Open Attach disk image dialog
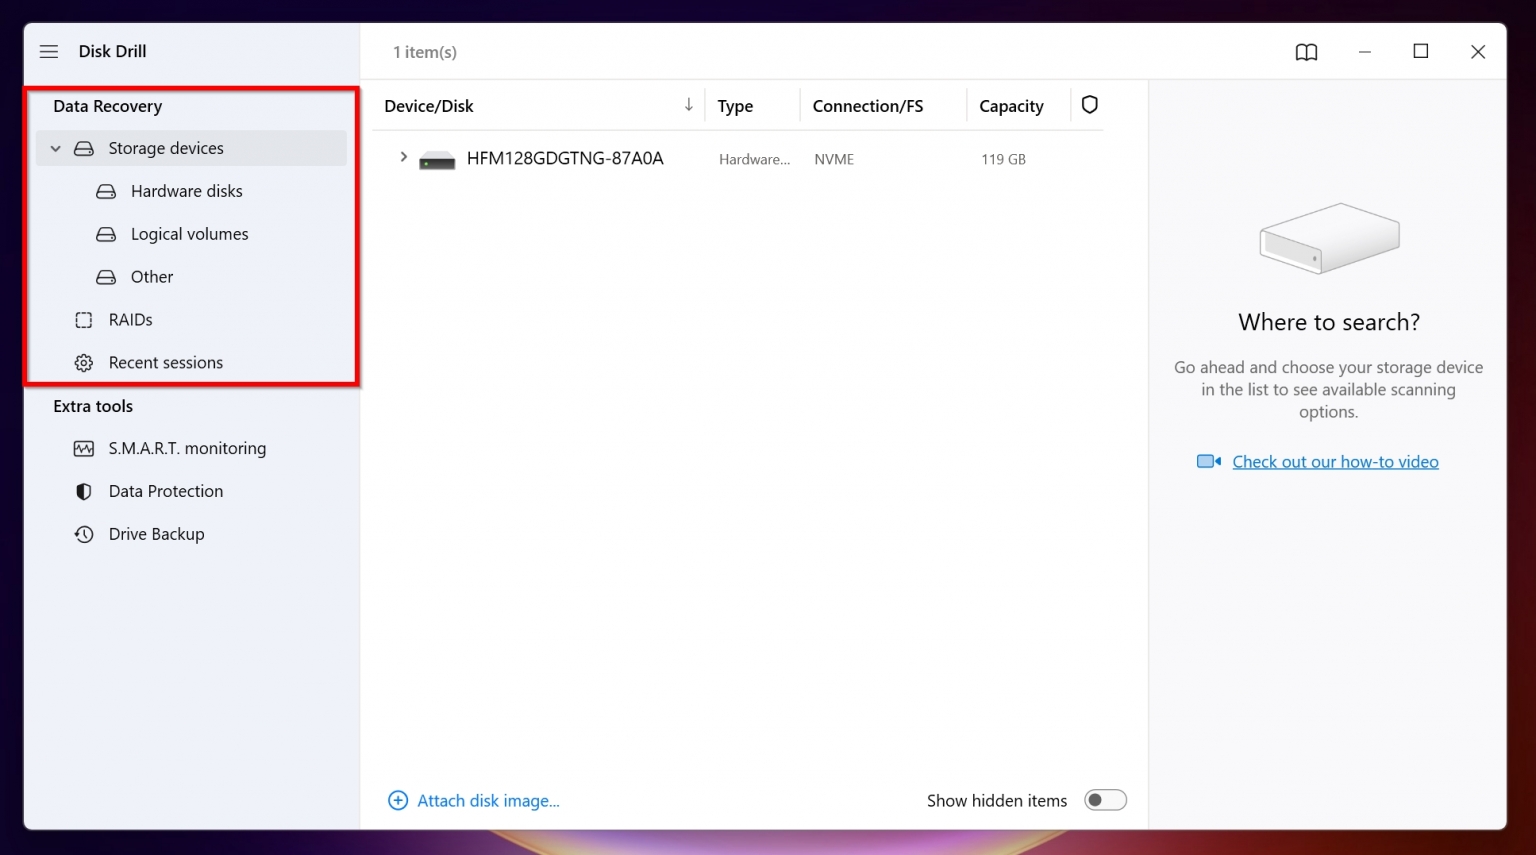The height and width of the screenshot is (855, 1536). 474,800
